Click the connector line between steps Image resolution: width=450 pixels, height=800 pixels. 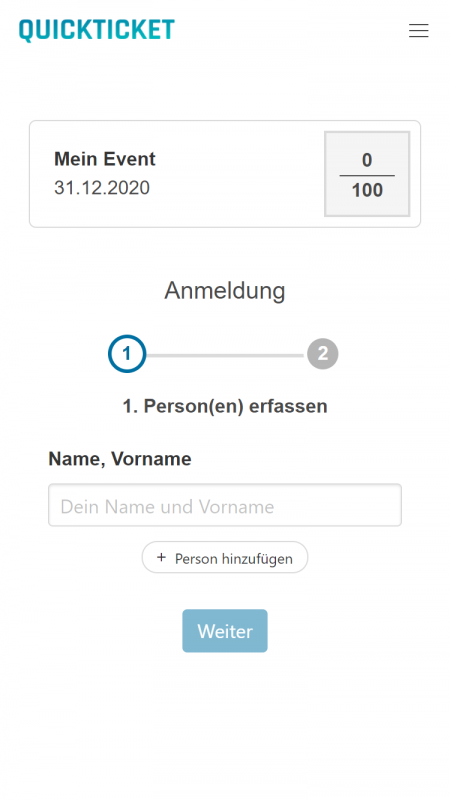227,355
